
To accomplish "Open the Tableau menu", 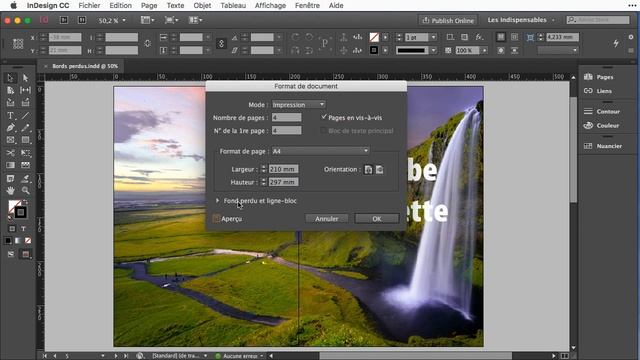I will coord(233,5).
